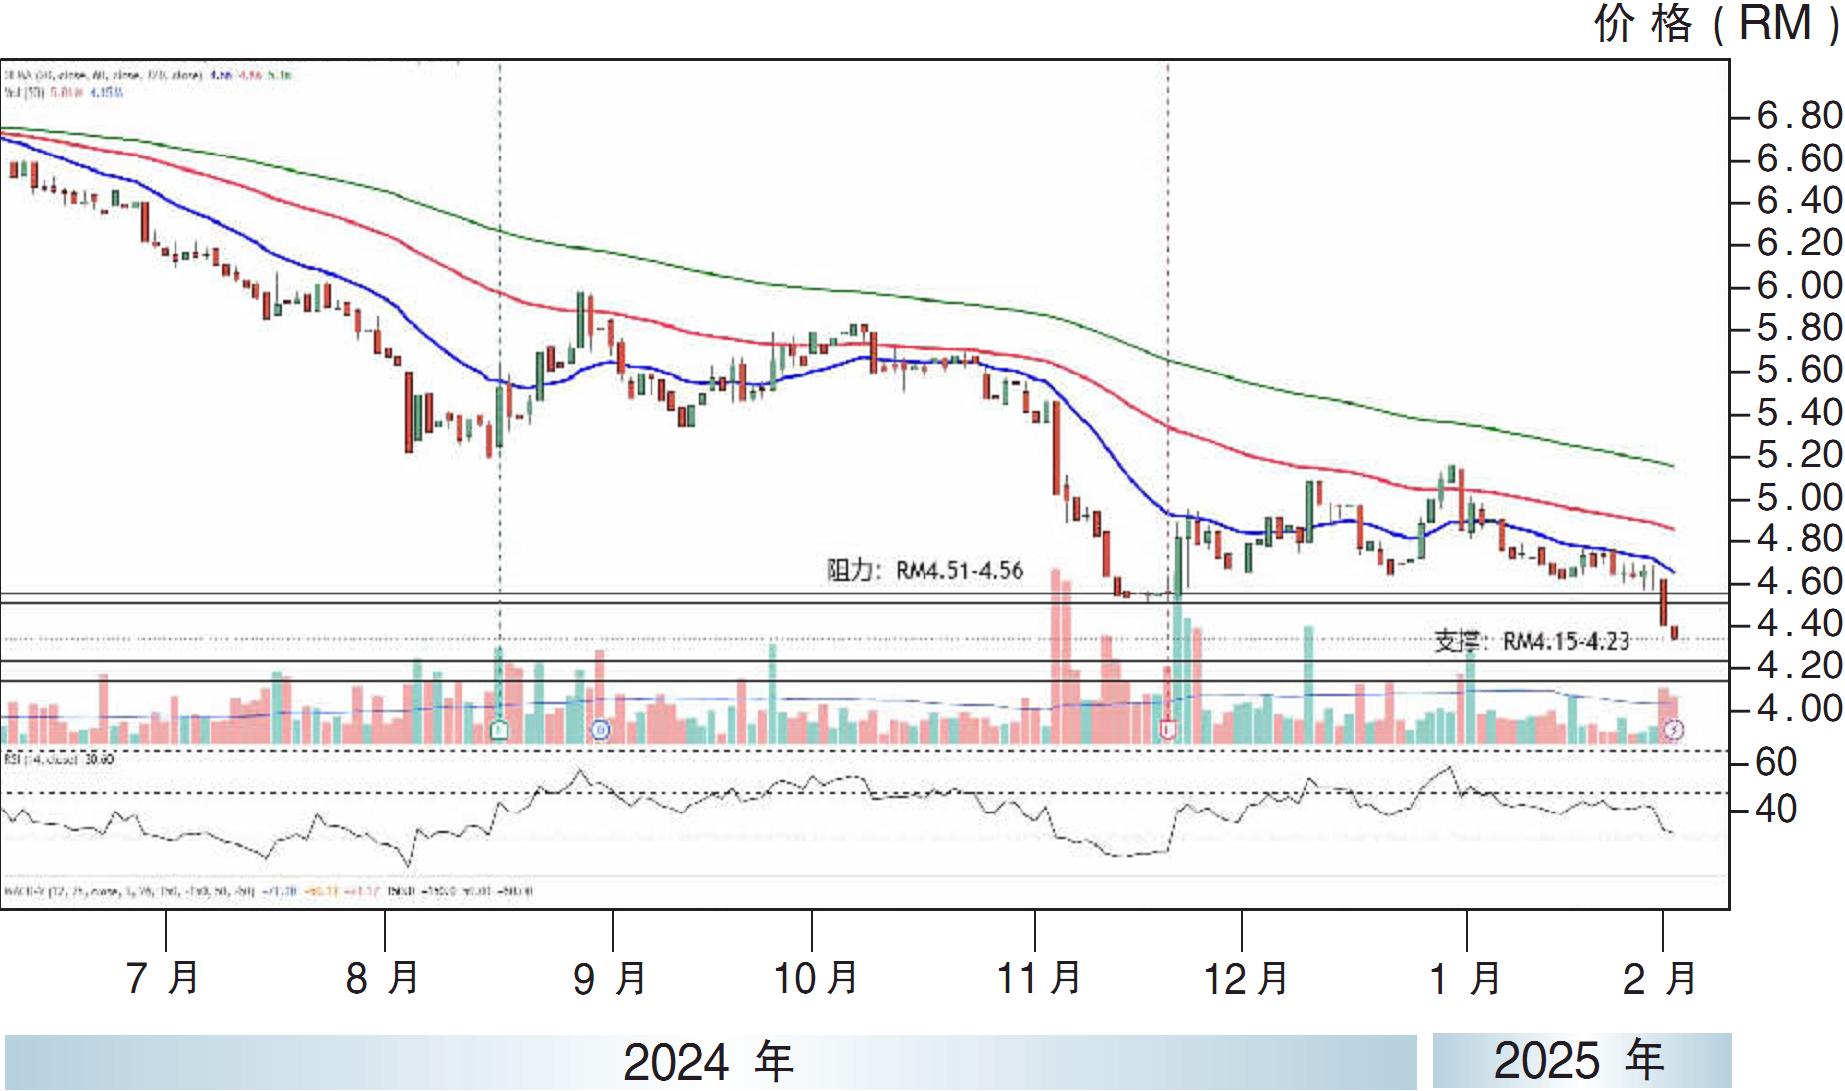Click the 8 月 month label
This screenshot has height=1091, width=1845.
pyautogui.click(x=382, y=977)
